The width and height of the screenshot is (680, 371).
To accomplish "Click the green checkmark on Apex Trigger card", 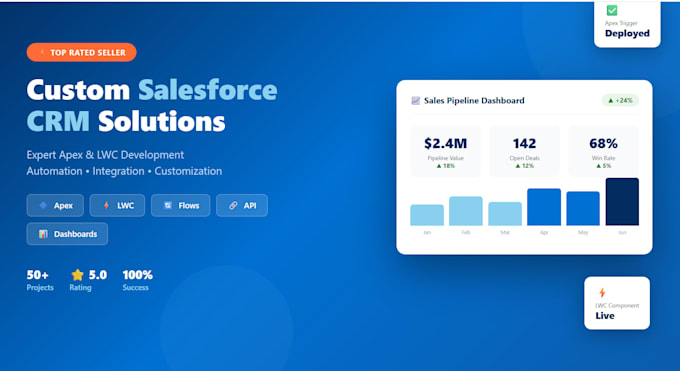I will pyautogui.click(x=611, y=10).
